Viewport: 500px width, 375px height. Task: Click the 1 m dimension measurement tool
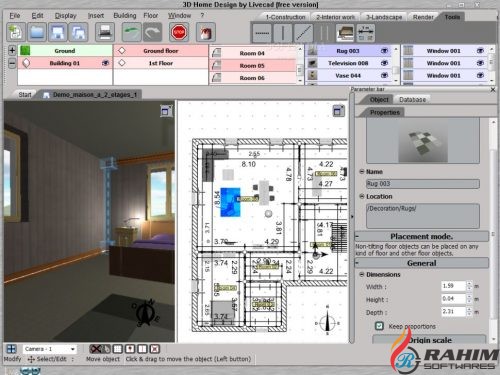(x=366, y=33)
